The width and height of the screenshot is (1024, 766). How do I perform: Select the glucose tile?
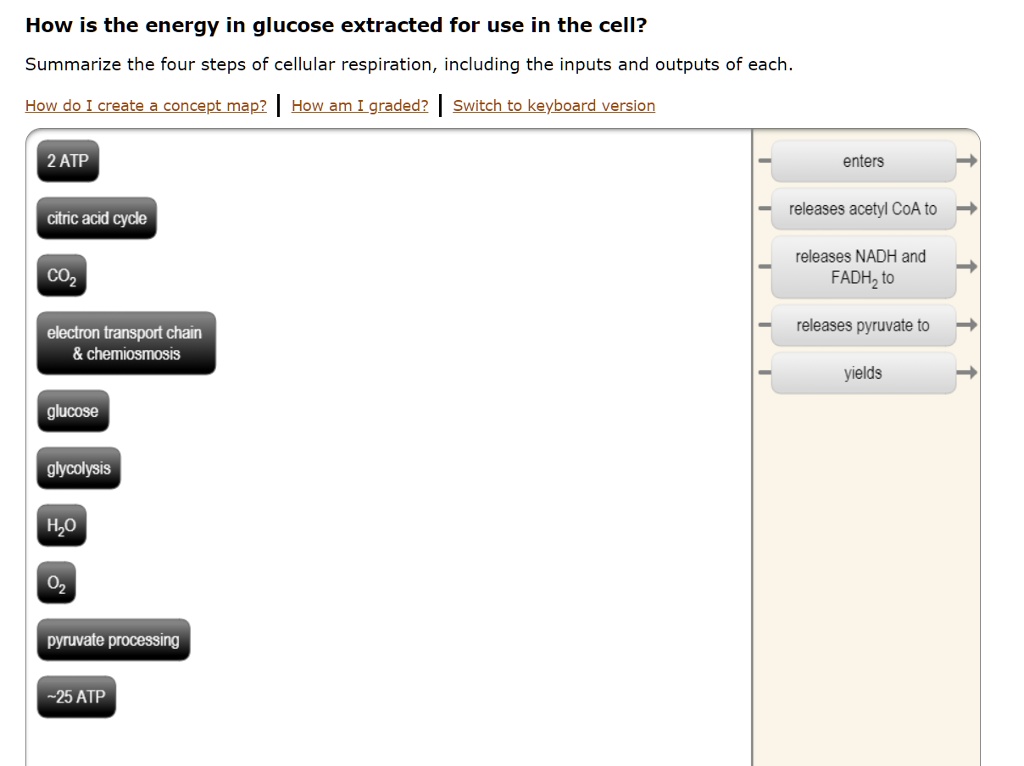tap(72, 410)
